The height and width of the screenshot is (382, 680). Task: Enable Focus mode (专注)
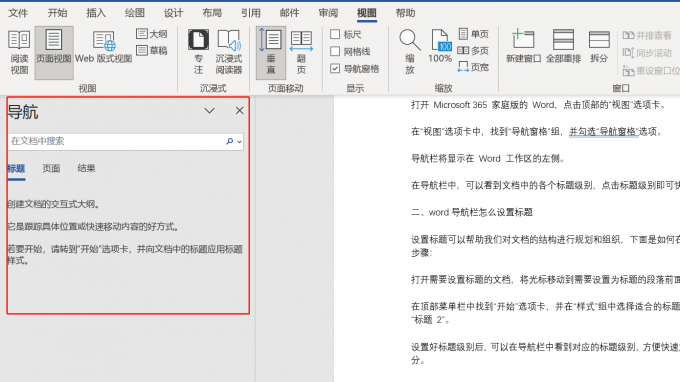coord(198,52)
